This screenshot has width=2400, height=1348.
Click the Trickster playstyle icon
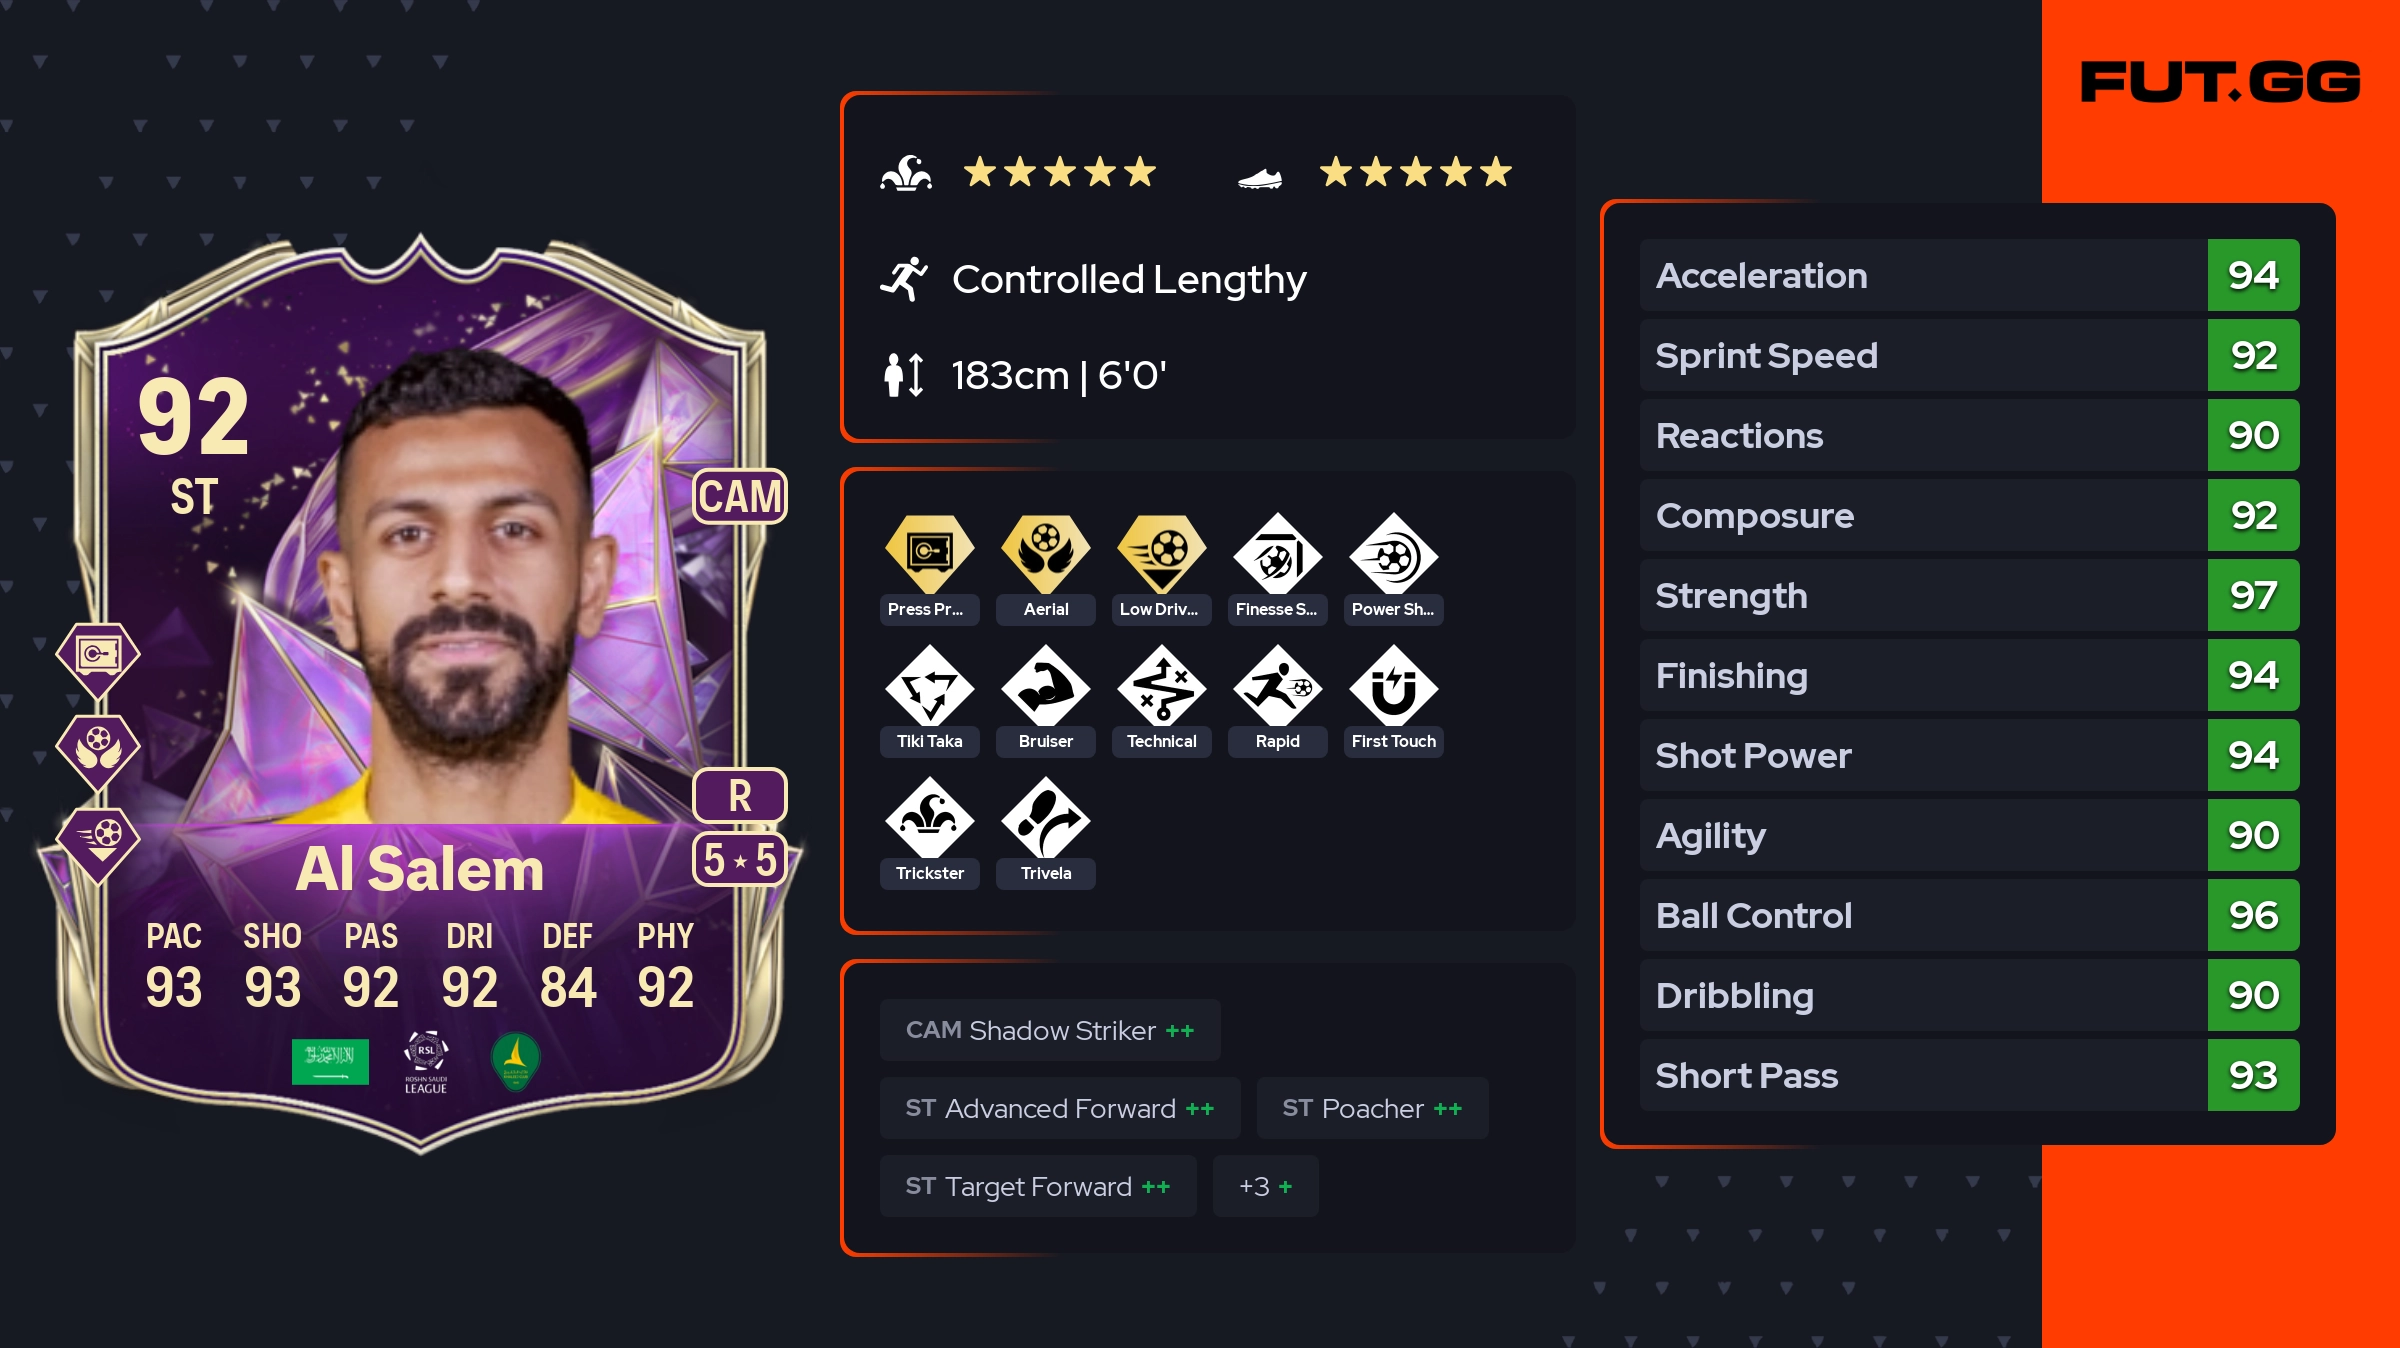click(x=929, y=817)
